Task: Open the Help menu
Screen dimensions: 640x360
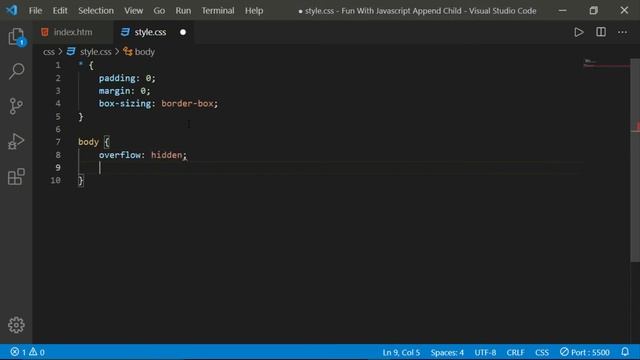Action: click(254, 11)
